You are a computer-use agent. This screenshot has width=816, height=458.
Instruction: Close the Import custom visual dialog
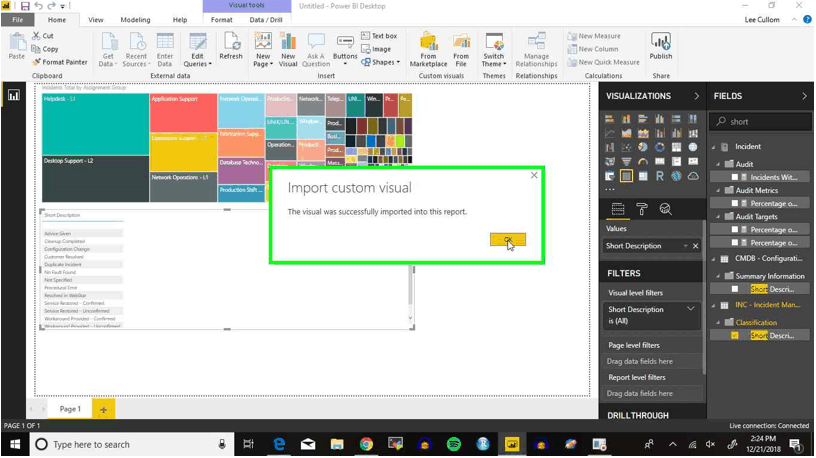534,175
